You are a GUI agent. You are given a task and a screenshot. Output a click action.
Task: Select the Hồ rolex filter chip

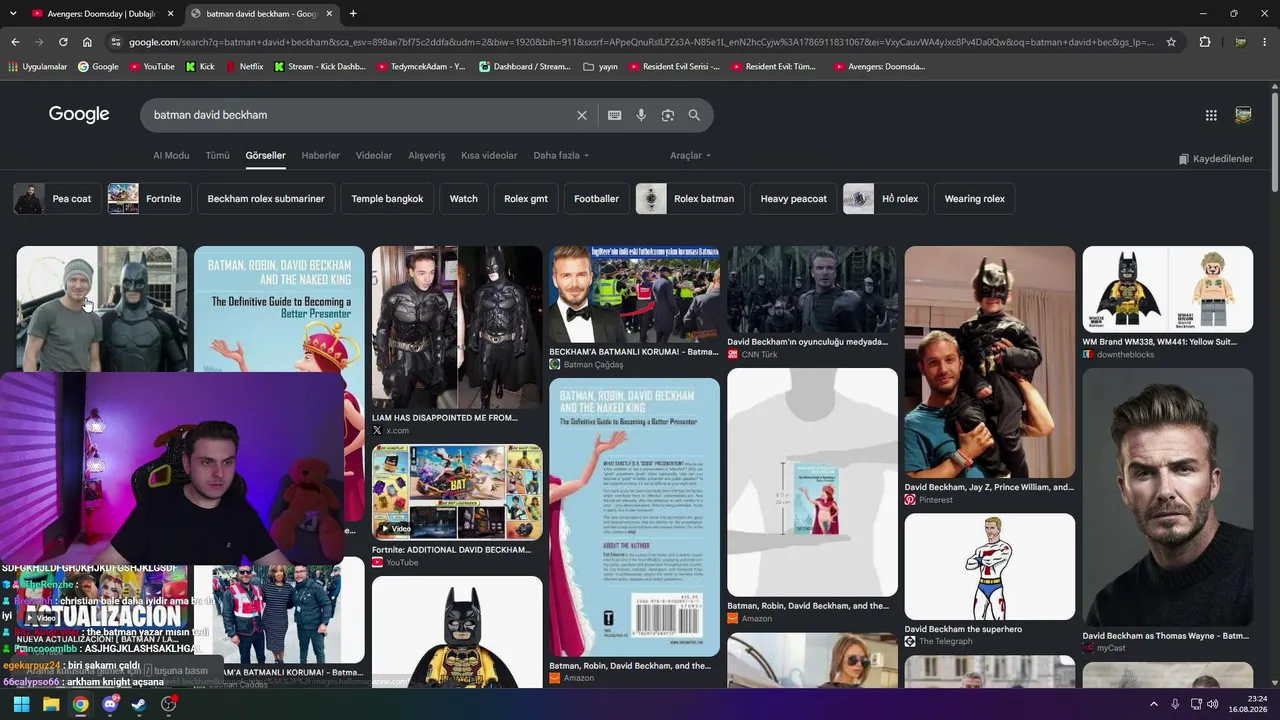(886, 199)
